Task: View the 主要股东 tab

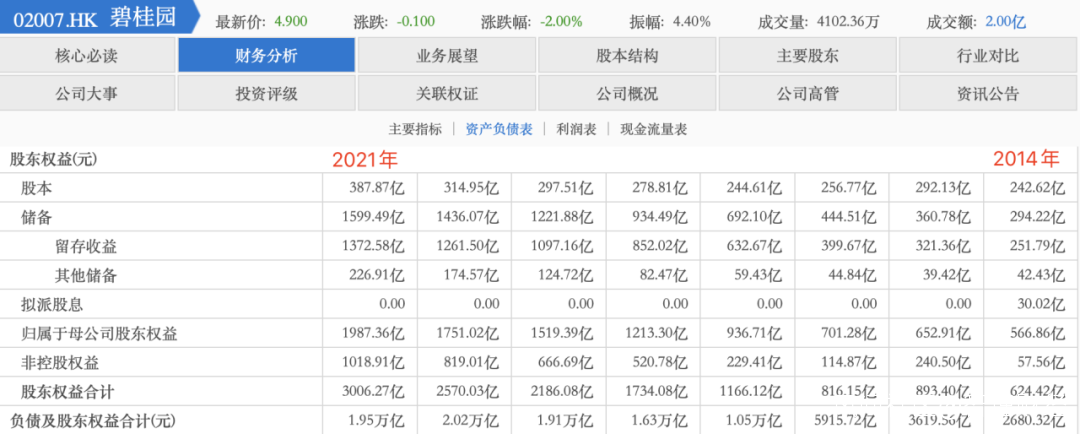Action: pos(808,56)
